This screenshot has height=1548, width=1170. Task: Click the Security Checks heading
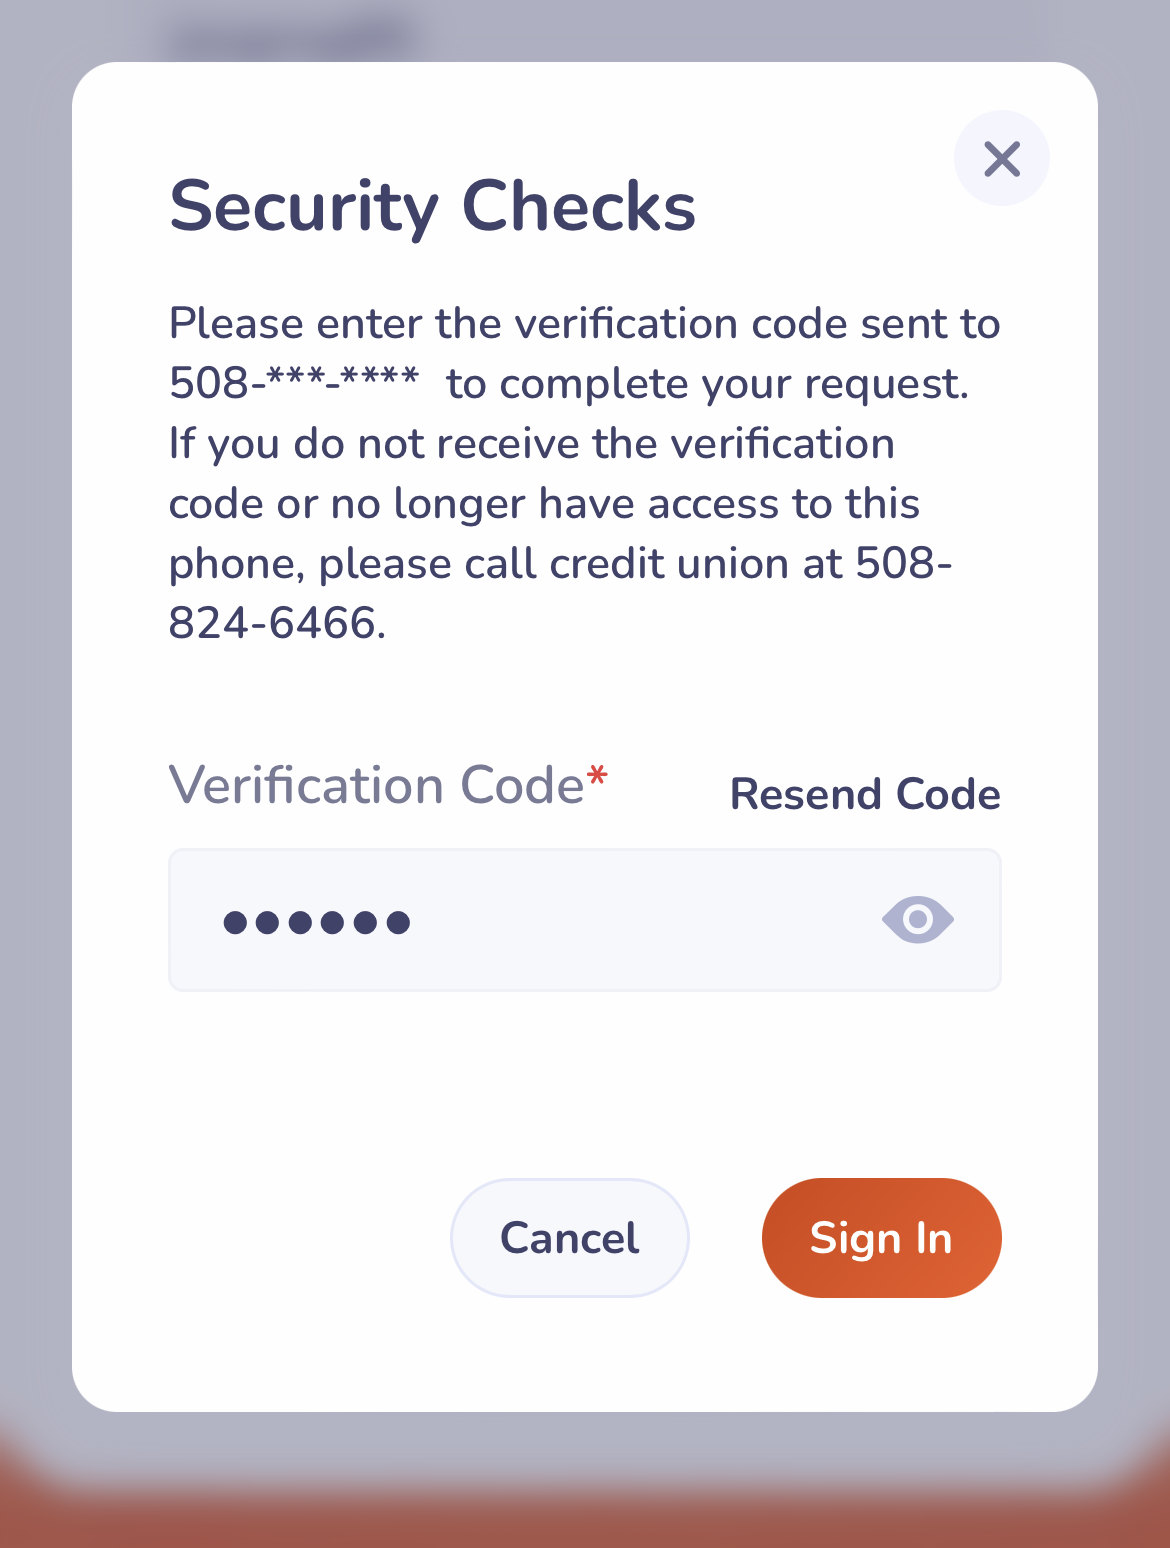point(432,207)
